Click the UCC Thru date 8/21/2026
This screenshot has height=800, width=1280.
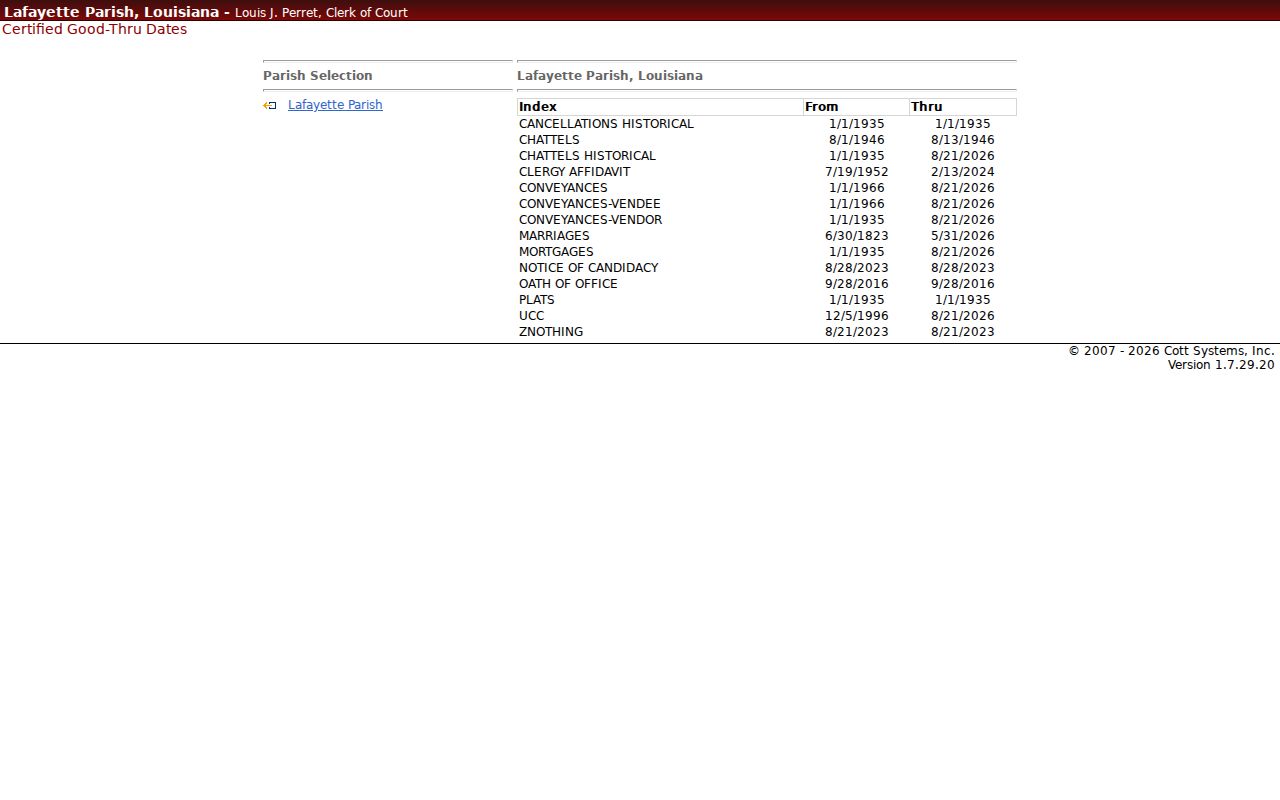coord(963,316)
